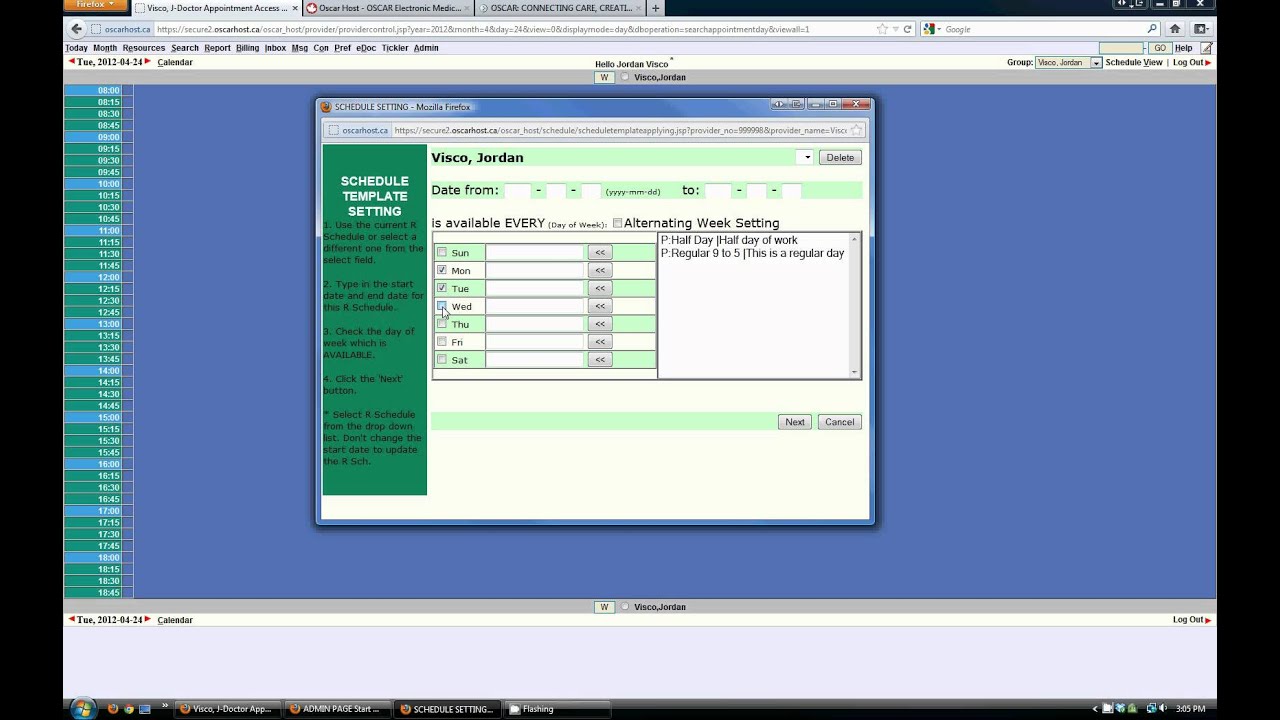Open the Admin menu item

pyautogui.click(x=426, y=48)
